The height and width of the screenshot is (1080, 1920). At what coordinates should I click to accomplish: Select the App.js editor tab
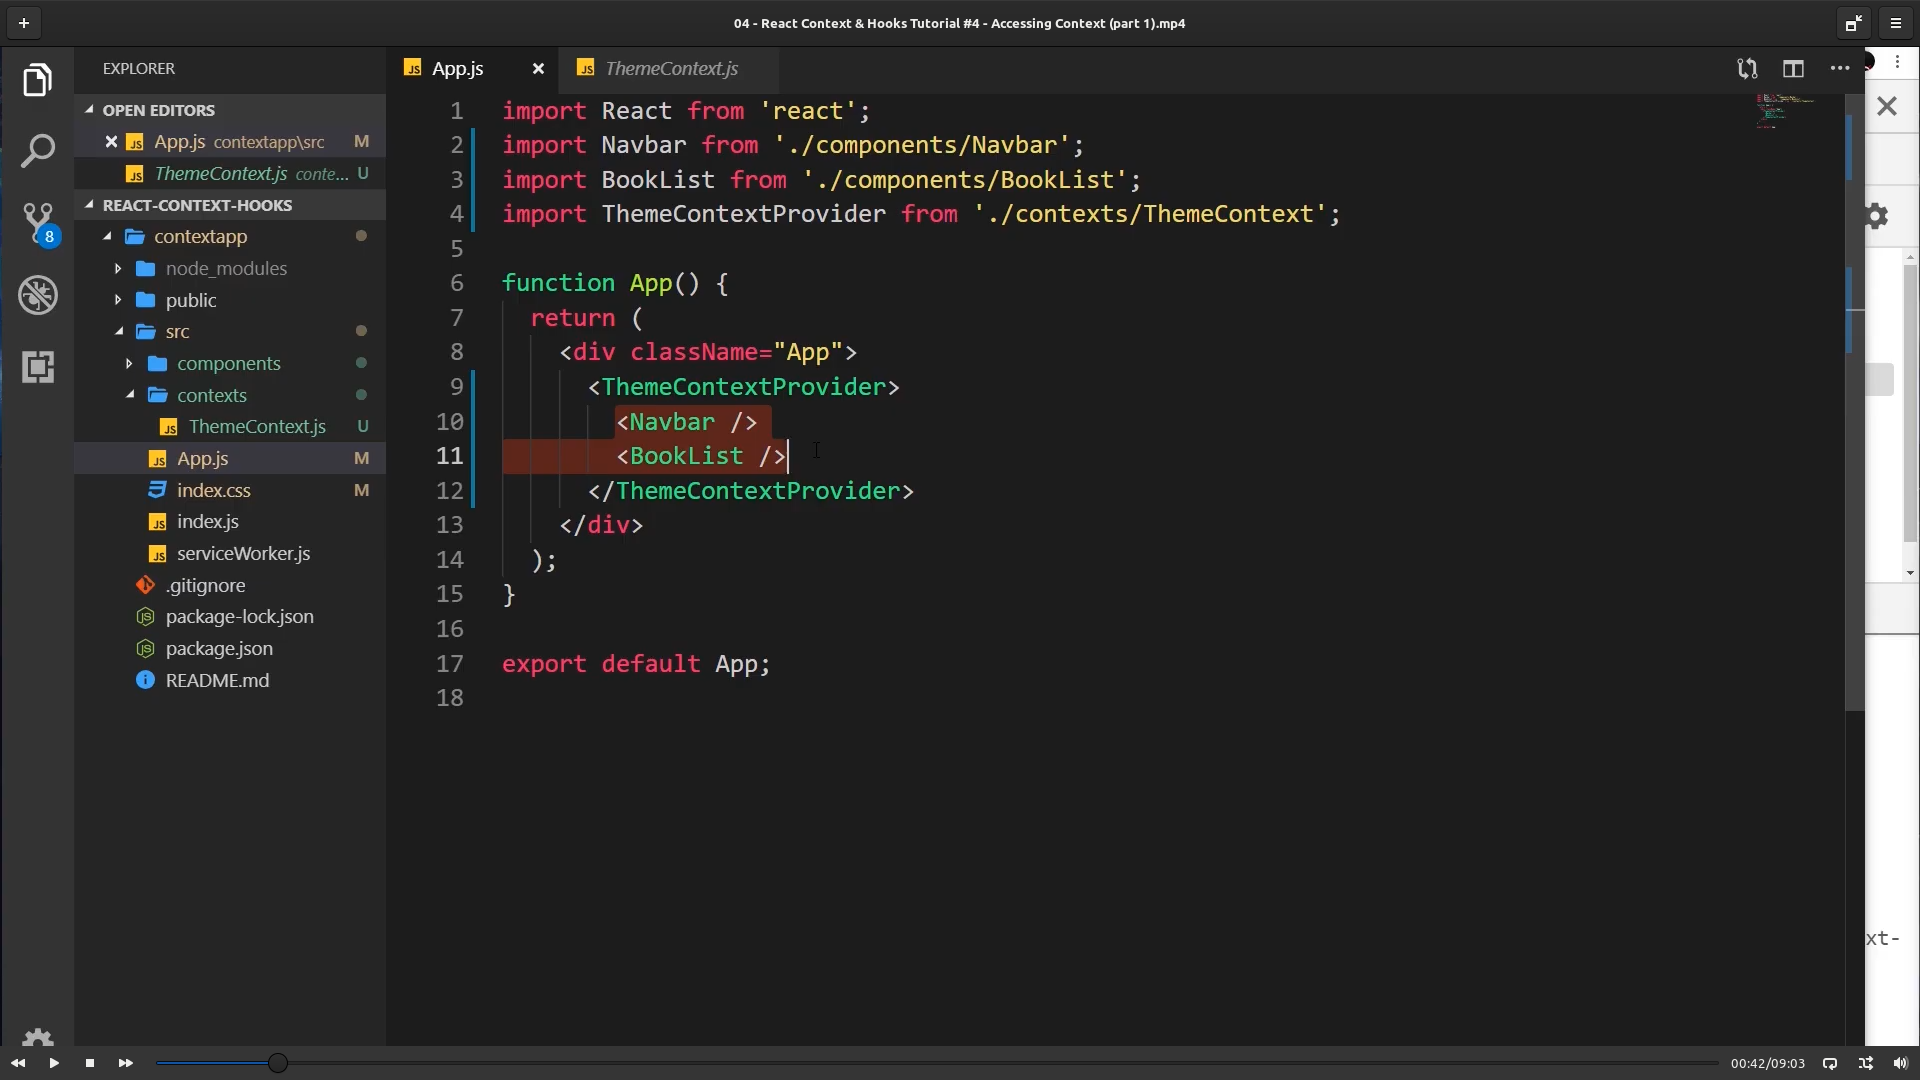457,68
